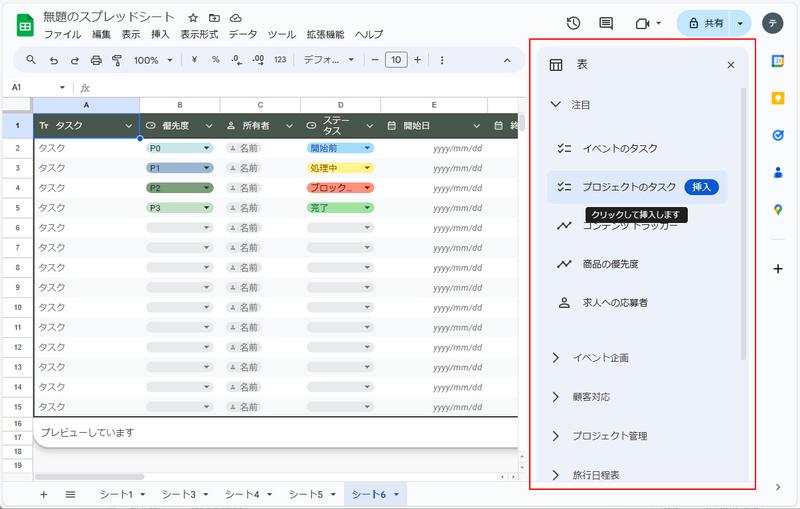Collapse the 注目 section
This screenshot has width=800, height=509.
click(556, 104)
